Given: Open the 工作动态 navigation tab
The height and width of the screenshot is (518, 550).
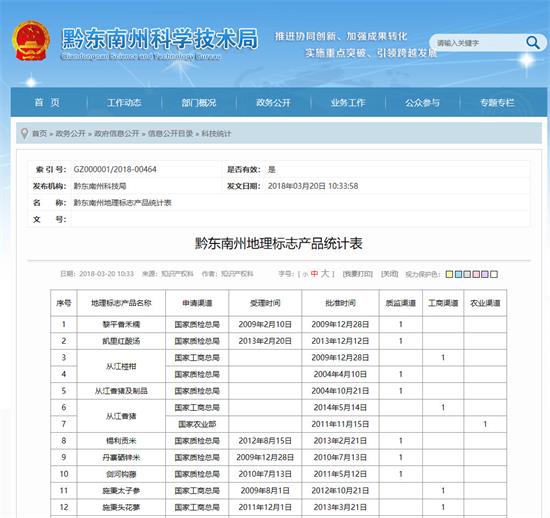Looking at the screenshot, I should (124, 102).
